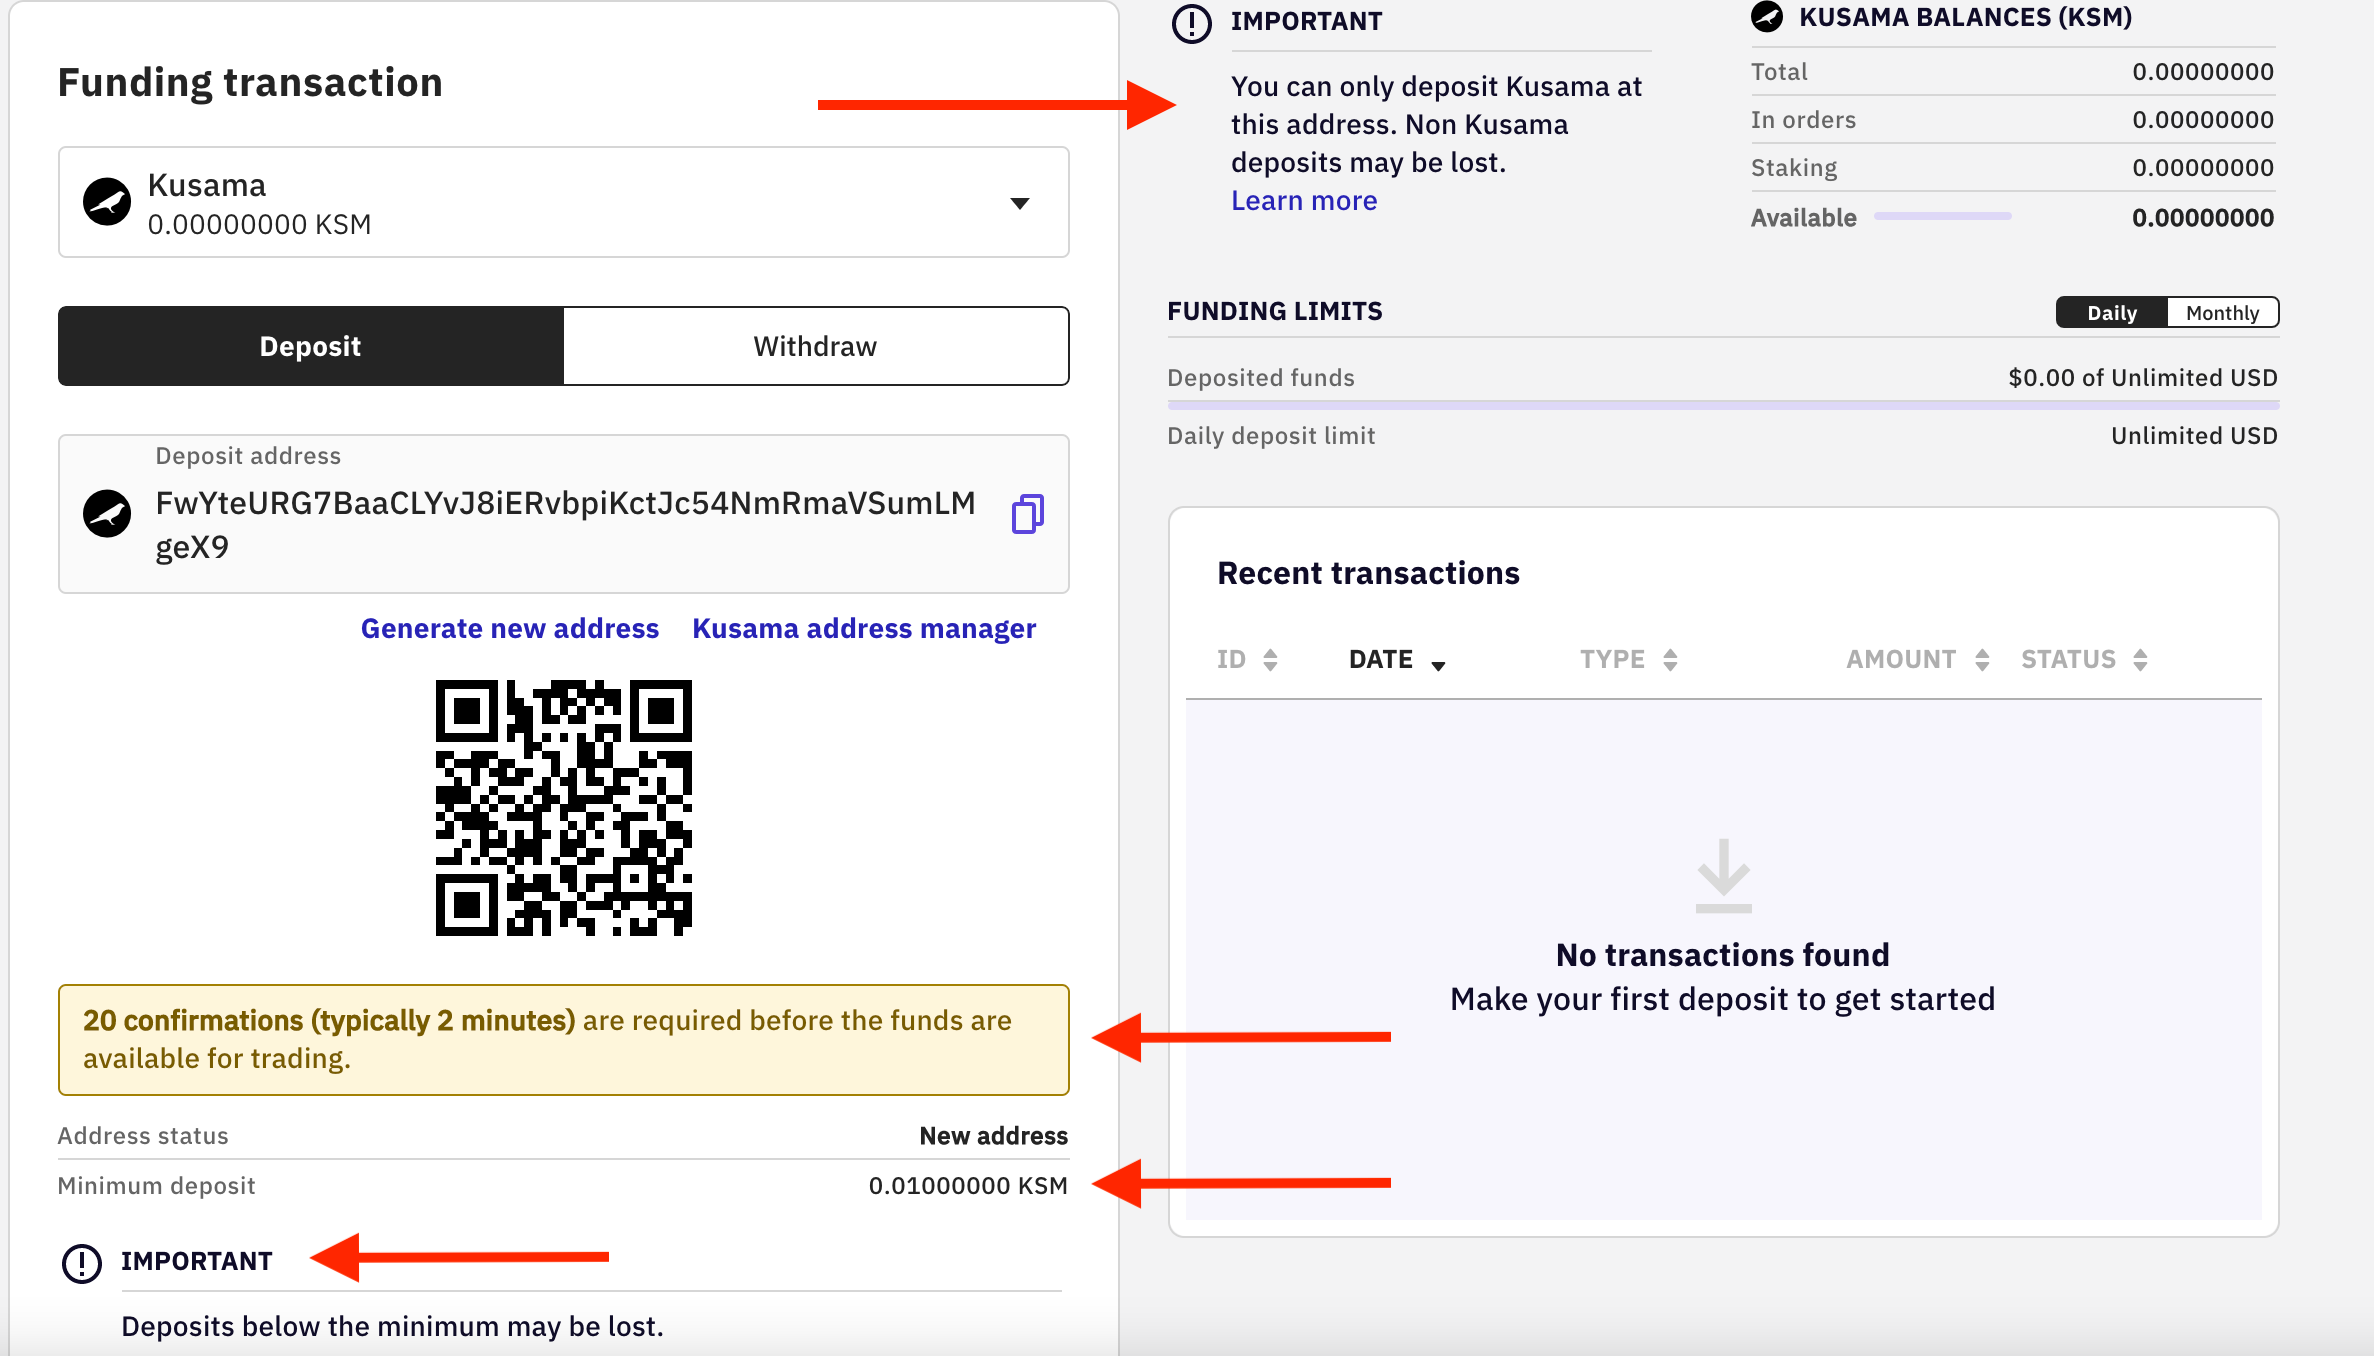Switch to the Deposit tab
Screen dimensions: 2374x1356
tap(311, 346)
